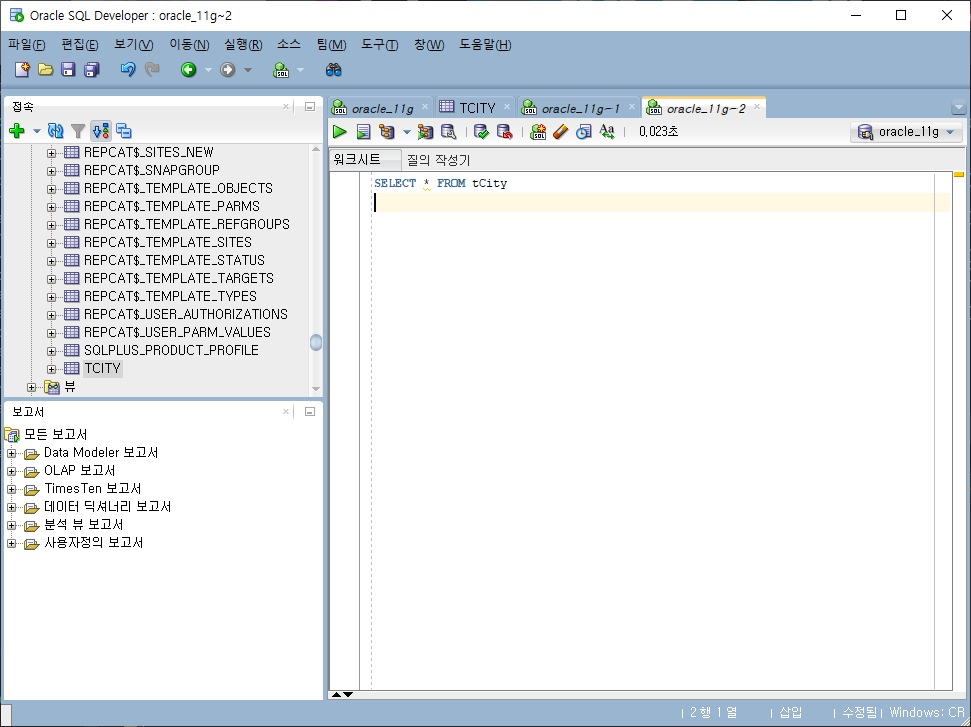Click the Explain Plan icon
971x727 pixels.
(387, 131)
